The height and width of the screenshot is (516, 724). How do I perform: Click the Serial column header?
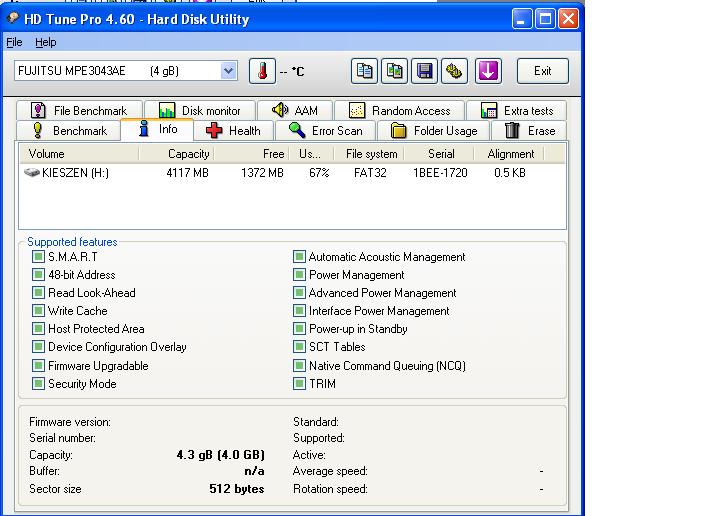tap(440, 154)
